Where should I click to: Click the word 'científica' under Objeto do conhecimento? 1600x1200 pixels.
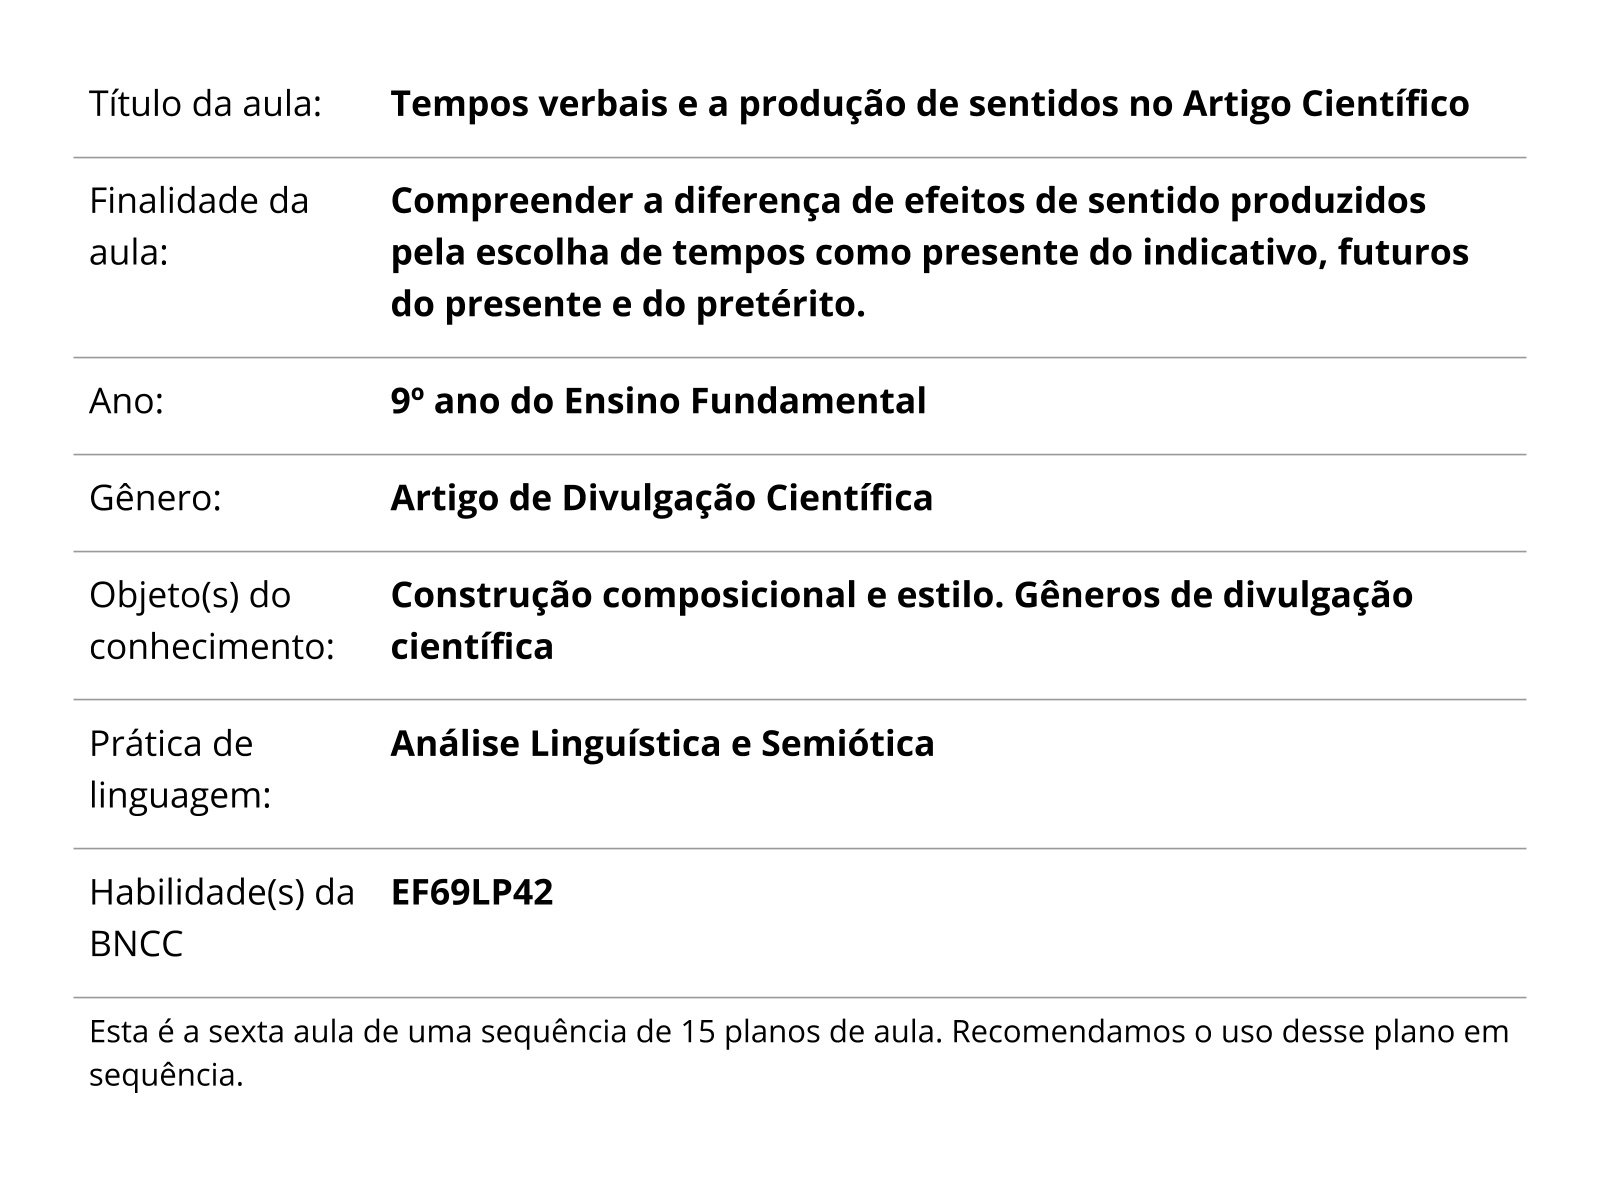click(471, 647)
